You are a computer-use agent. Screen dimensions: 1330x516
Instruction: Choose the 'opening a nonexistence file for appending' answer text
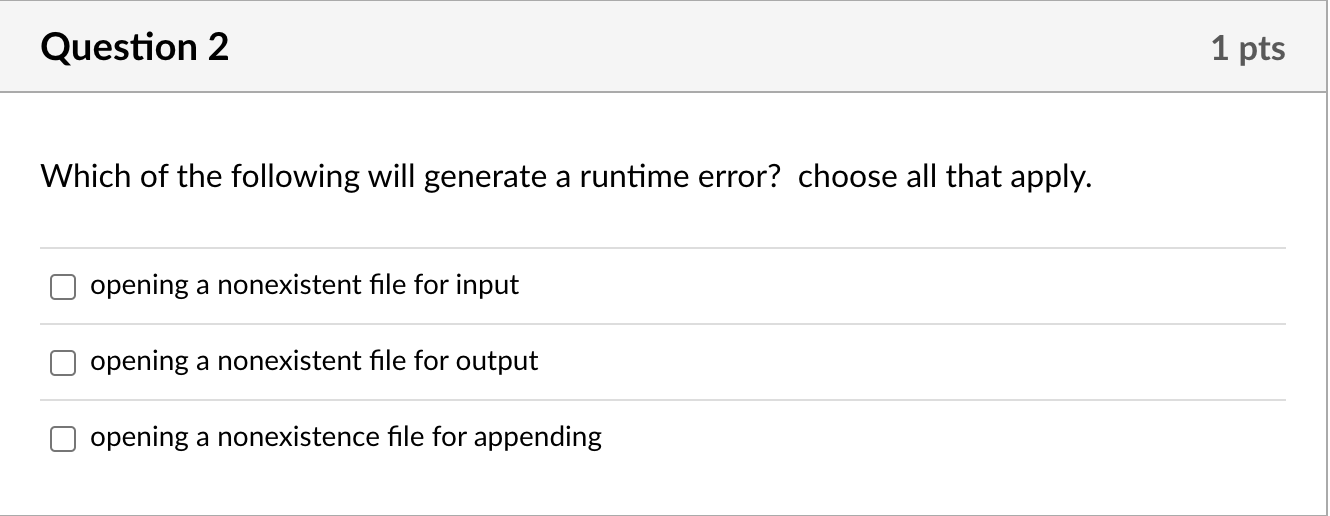[346, 438]
